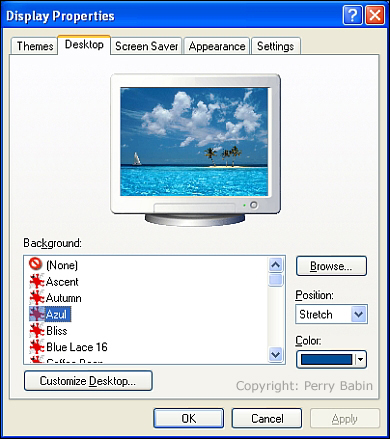Click the Bliss wallpaper icon
The image size is (390, 439).
pyautogui.click(x=37, y=330)
